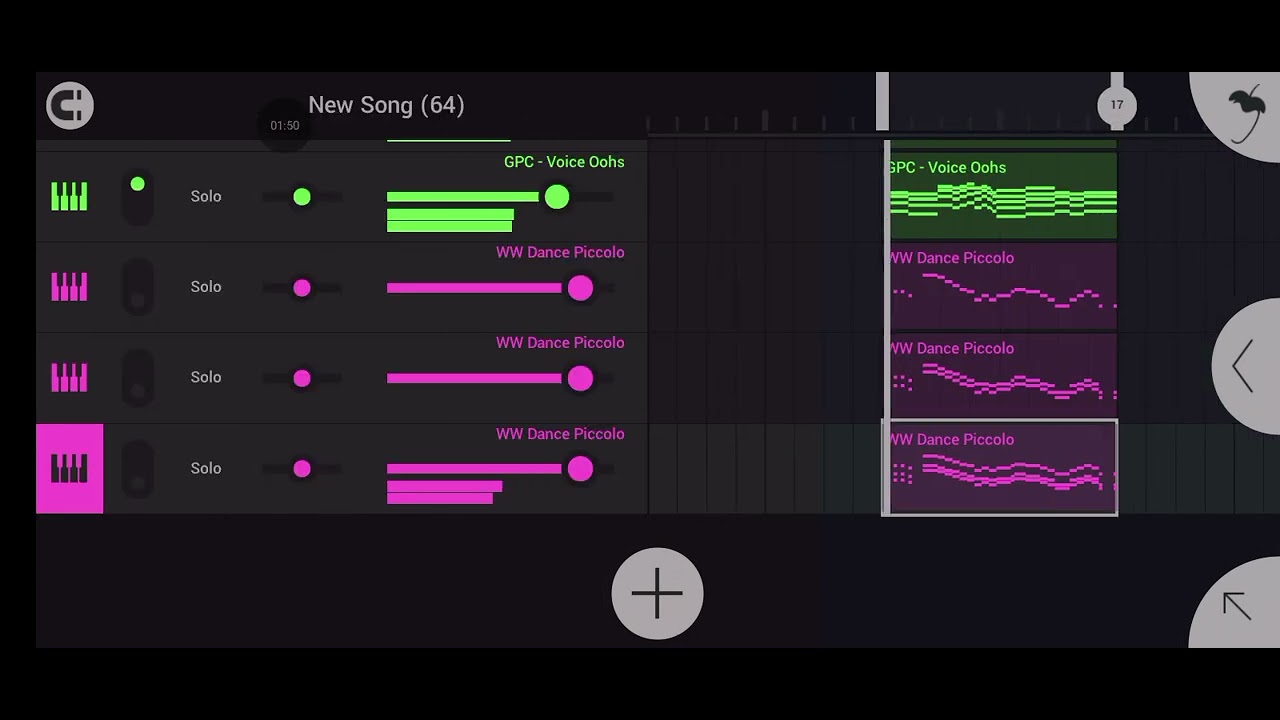Toggle mute on the second WW Dance Piccolo track

tap(137, 377)
